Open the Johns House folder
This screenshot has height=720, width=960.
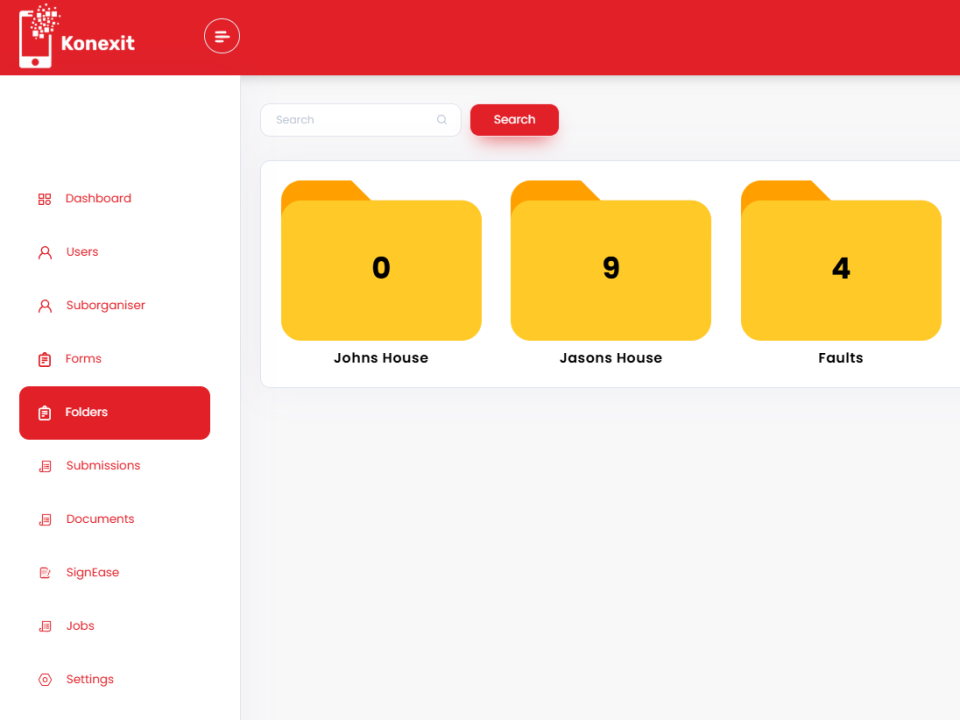(x=381, y=268)
